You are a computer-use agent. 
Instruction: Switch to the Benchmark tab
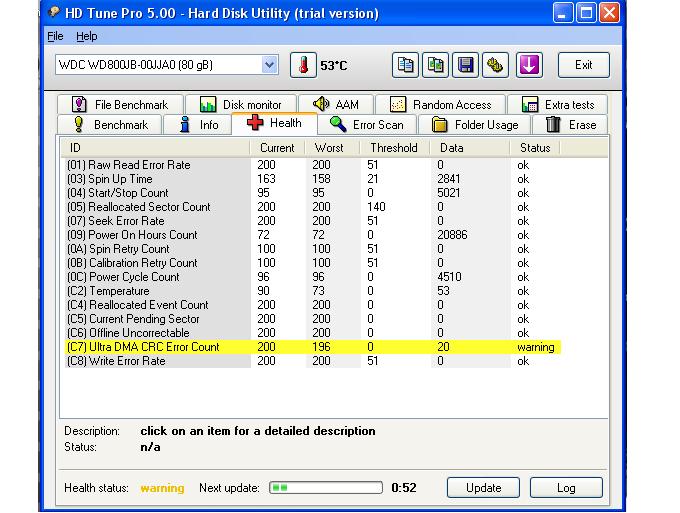[110, 125]
